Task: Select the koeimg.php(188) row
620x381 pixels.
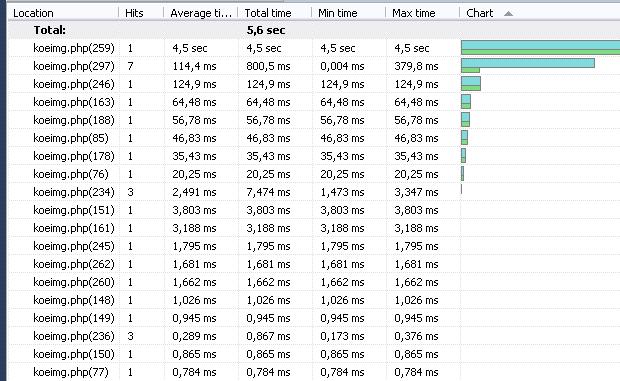Action: 314,120
